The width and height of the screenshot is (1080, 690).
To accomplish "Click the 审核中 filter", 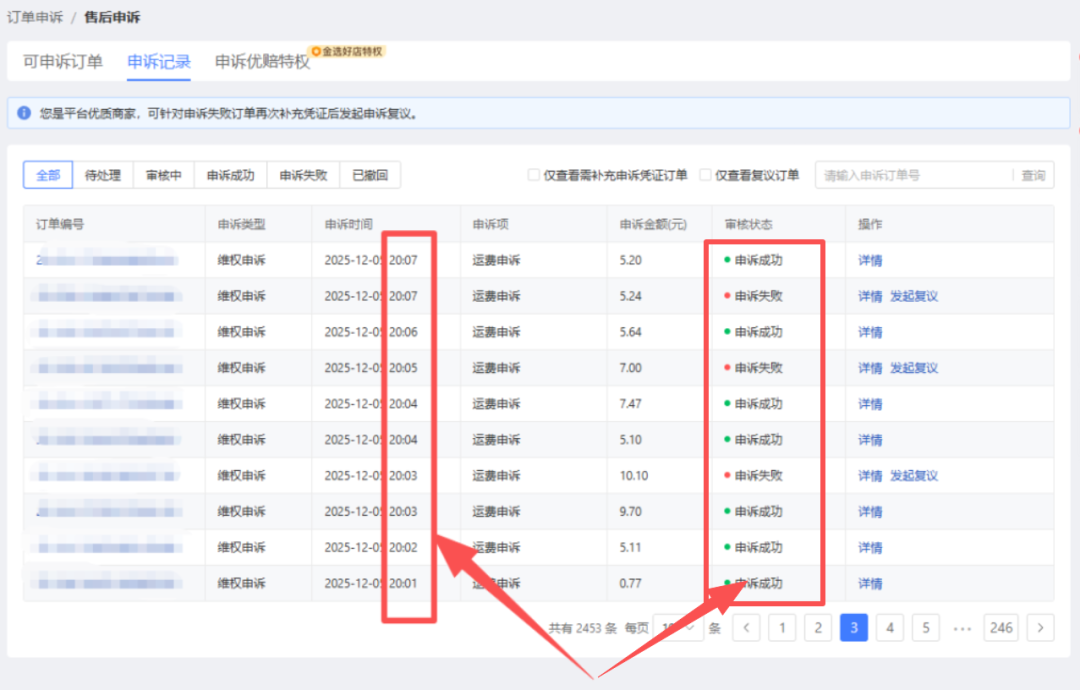I will (x=163, y=174).
